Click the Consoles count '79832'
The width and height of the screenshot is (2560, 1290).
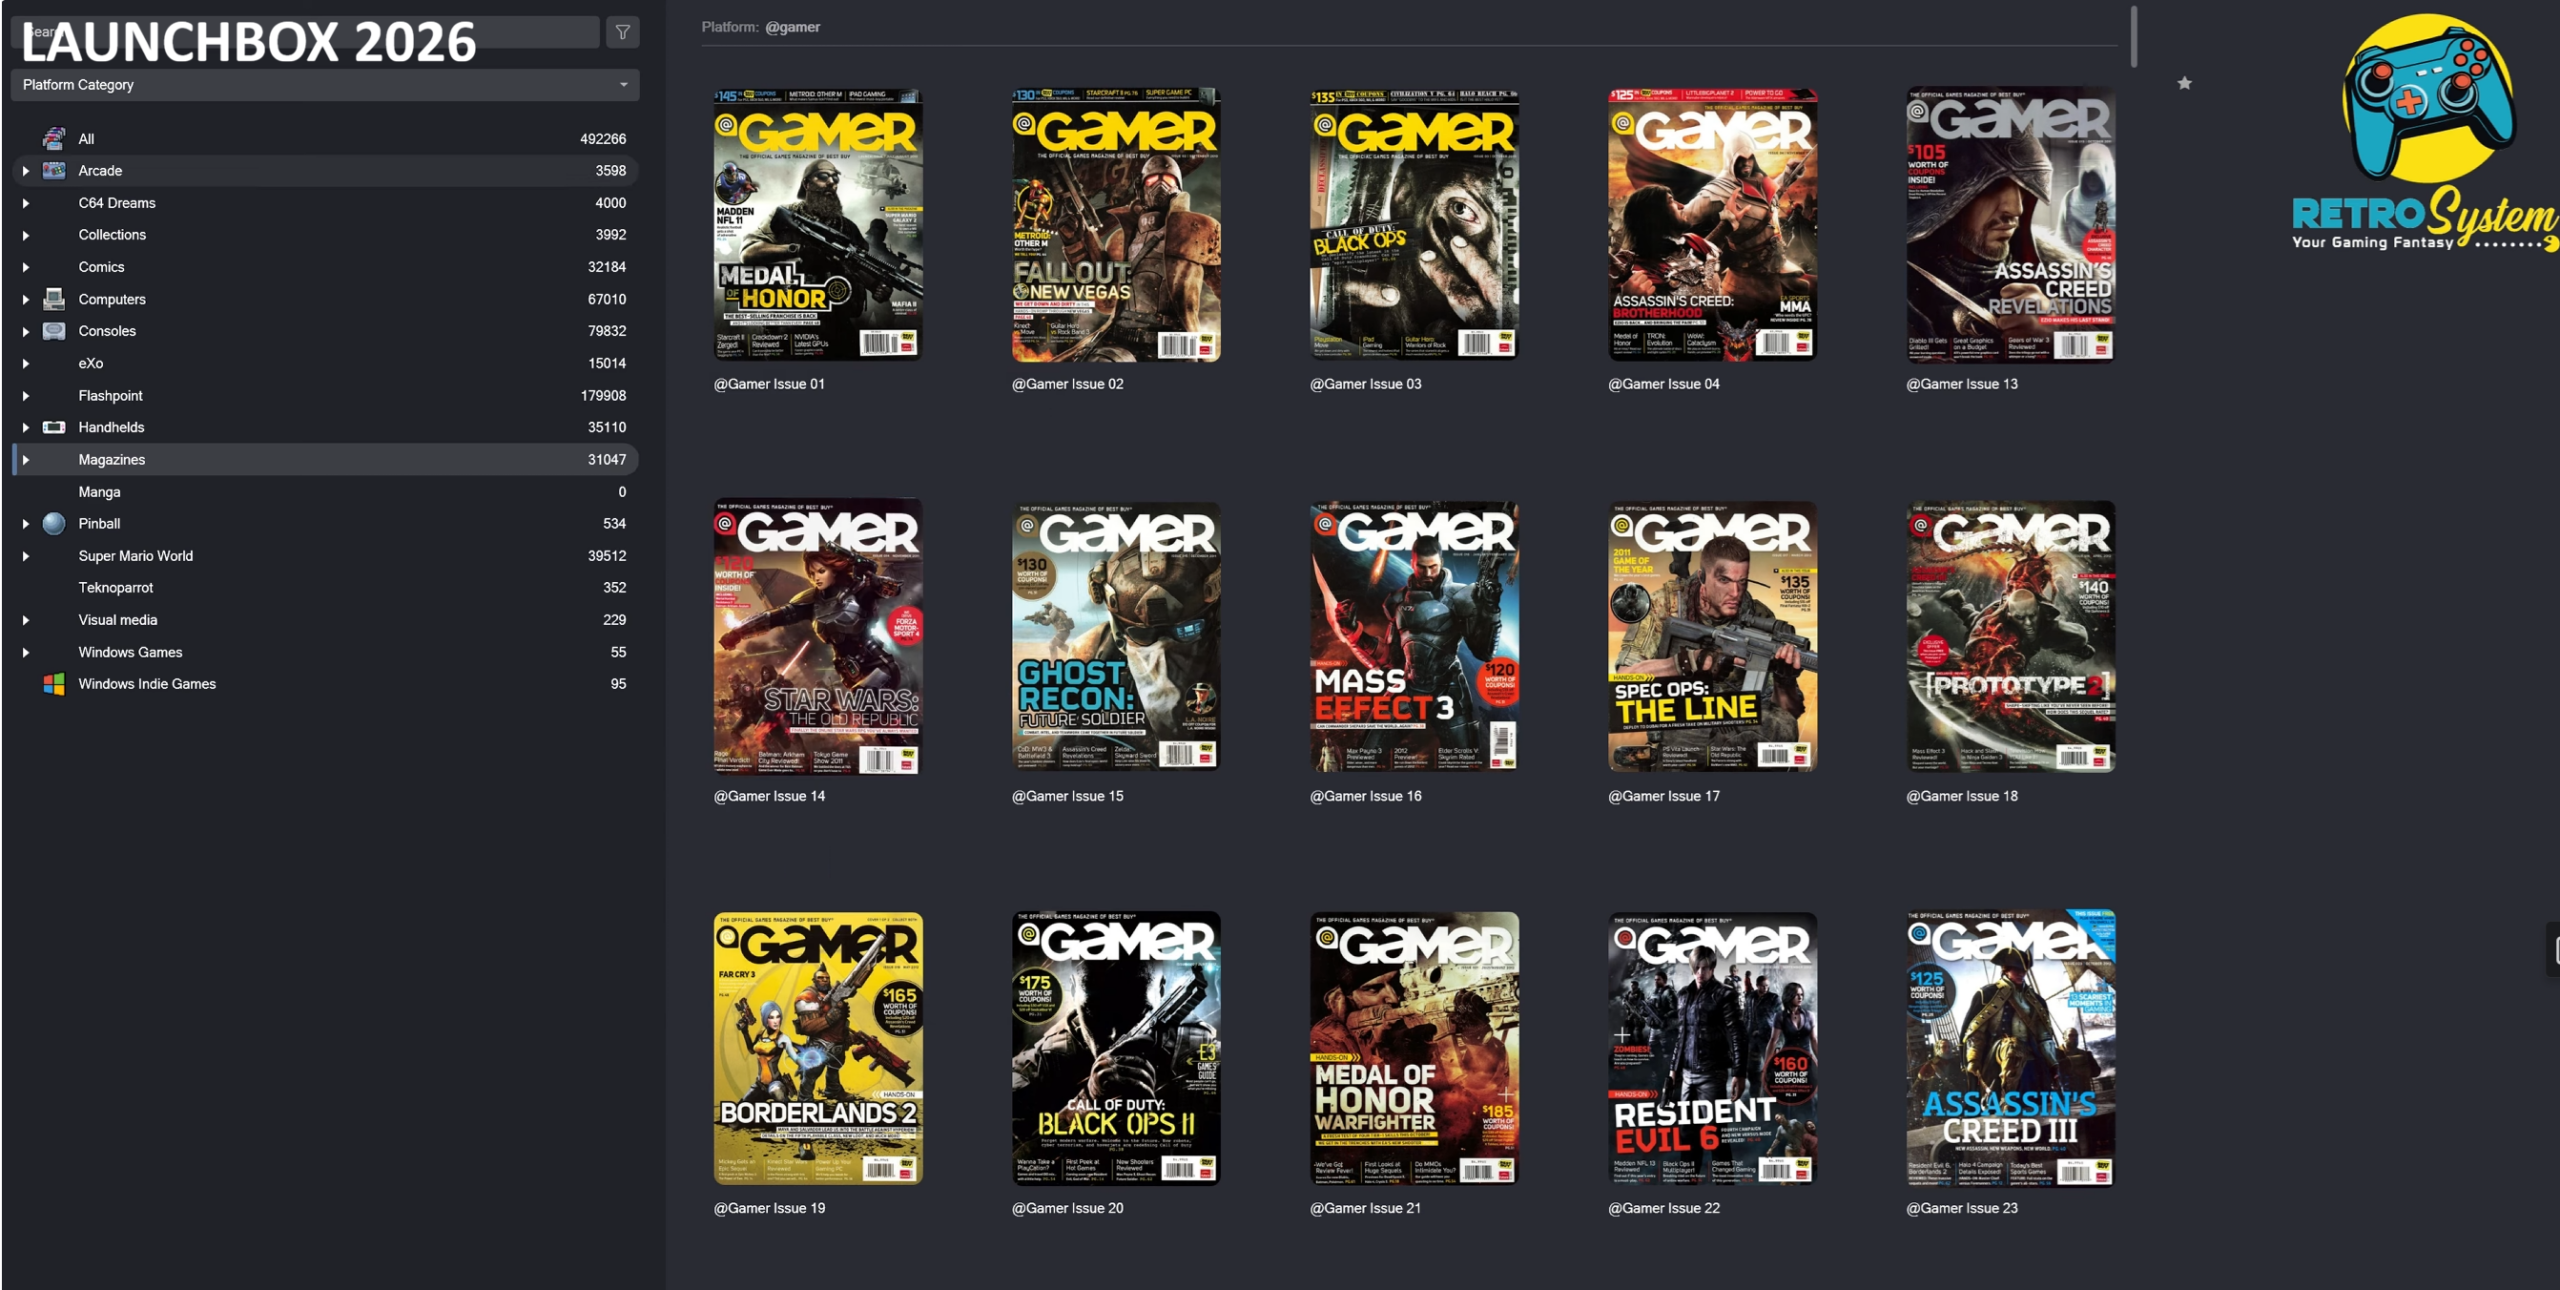point(607,331)
